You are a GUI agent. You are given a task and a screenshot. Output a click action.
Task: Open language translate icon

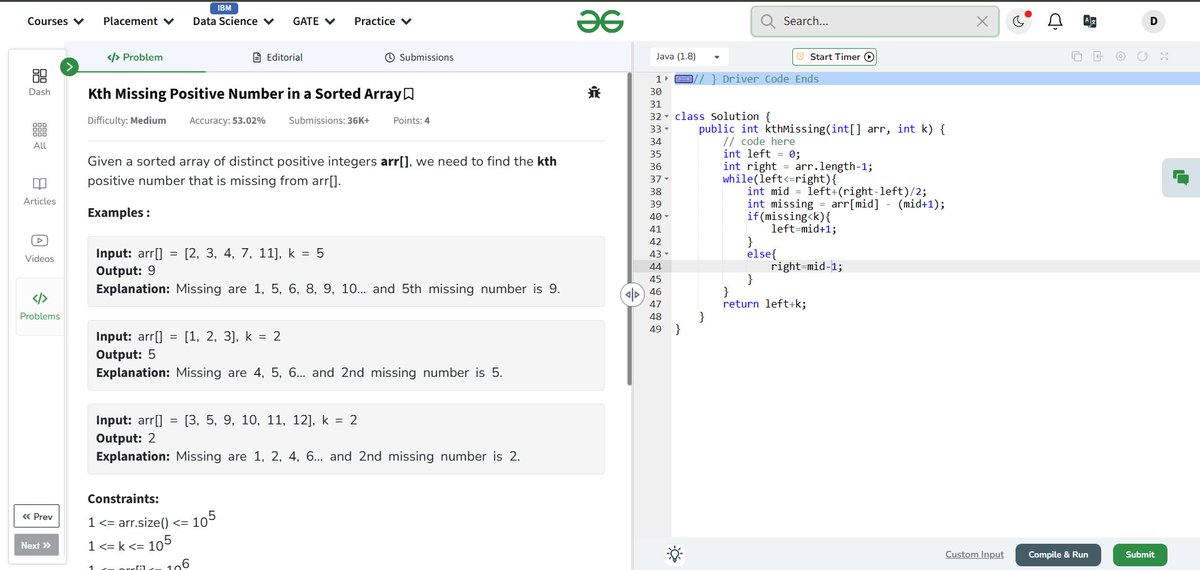[x=1089, y=21]
